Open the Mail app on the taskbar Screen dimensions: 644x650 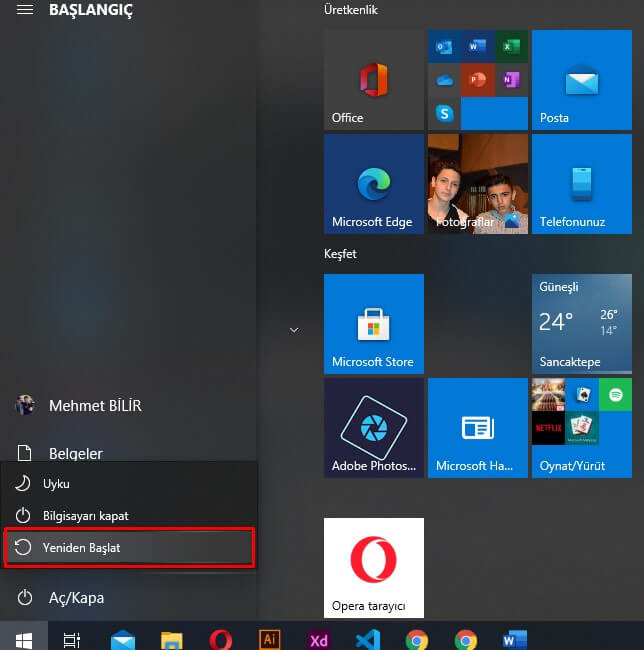123,640
